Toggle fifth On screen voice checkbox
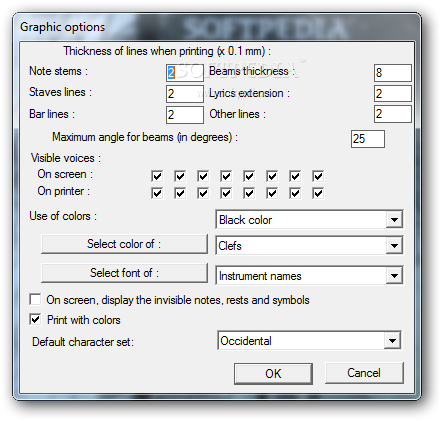Screen dimensions: 442x421 (249, 176)
